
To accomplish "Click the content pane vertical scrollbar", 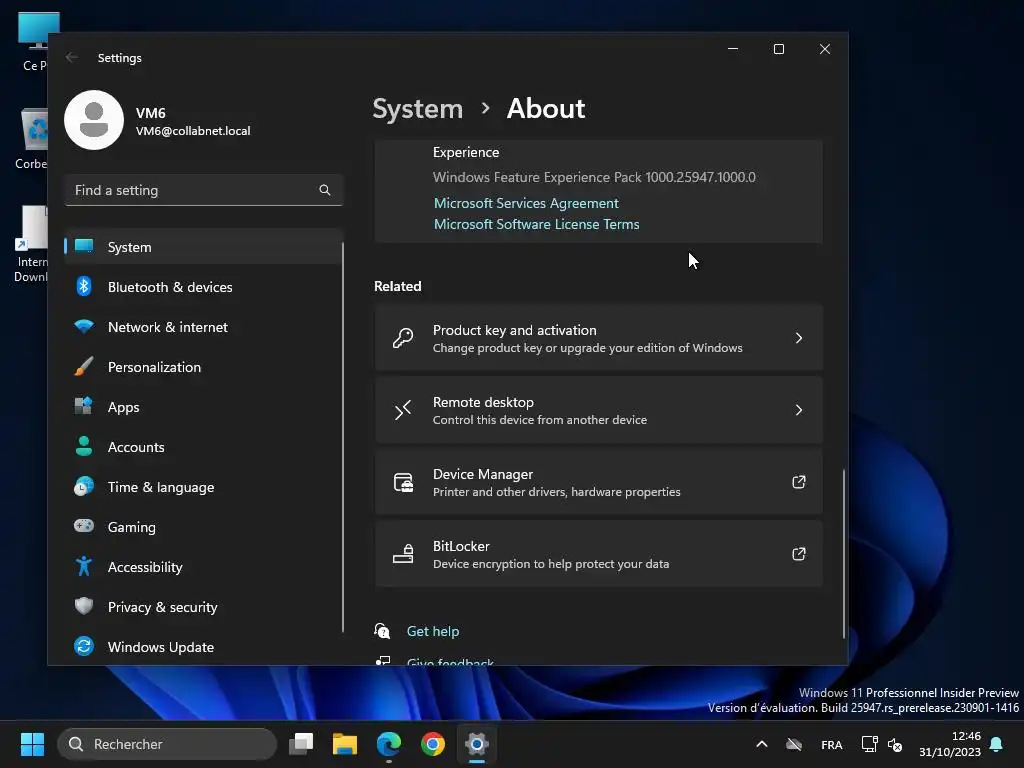I will pos(843,552).
